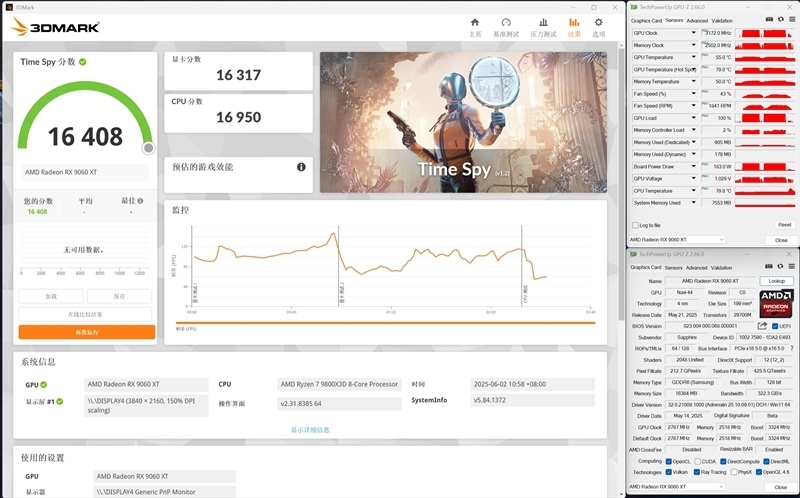Open the Memory Clock sensor dropdown arrow
This screenshot has width=800, height=498.
[x=693, y=45]
